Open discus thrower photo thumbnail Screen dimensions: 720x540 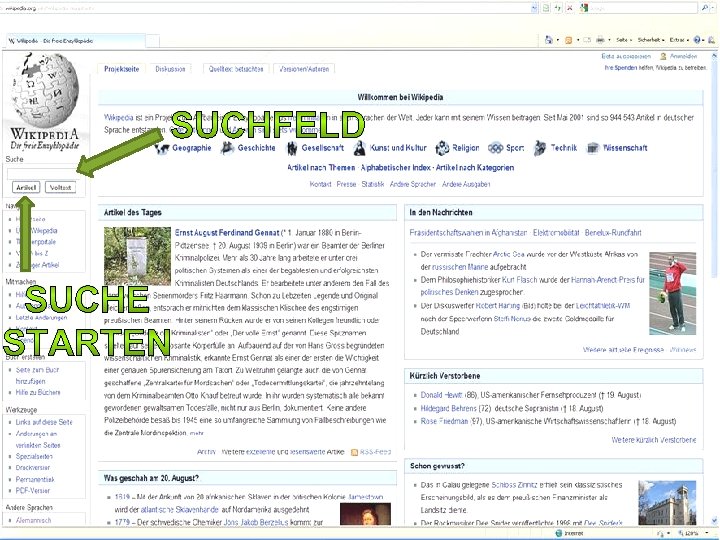pos(673,293)
